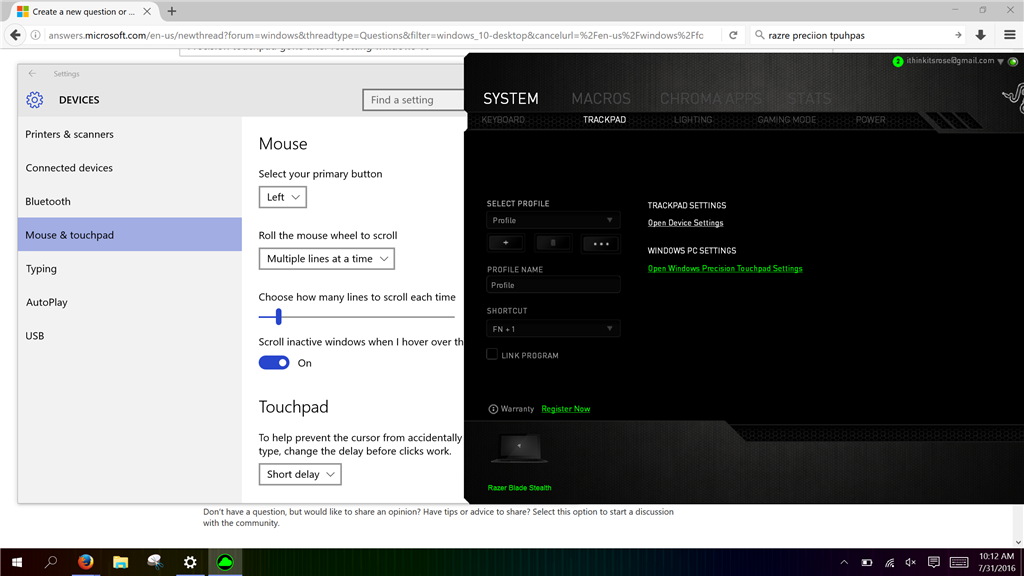Screen dimensions: 1024x576
Task: Switch to the MACROS tab
Action: 601,99
